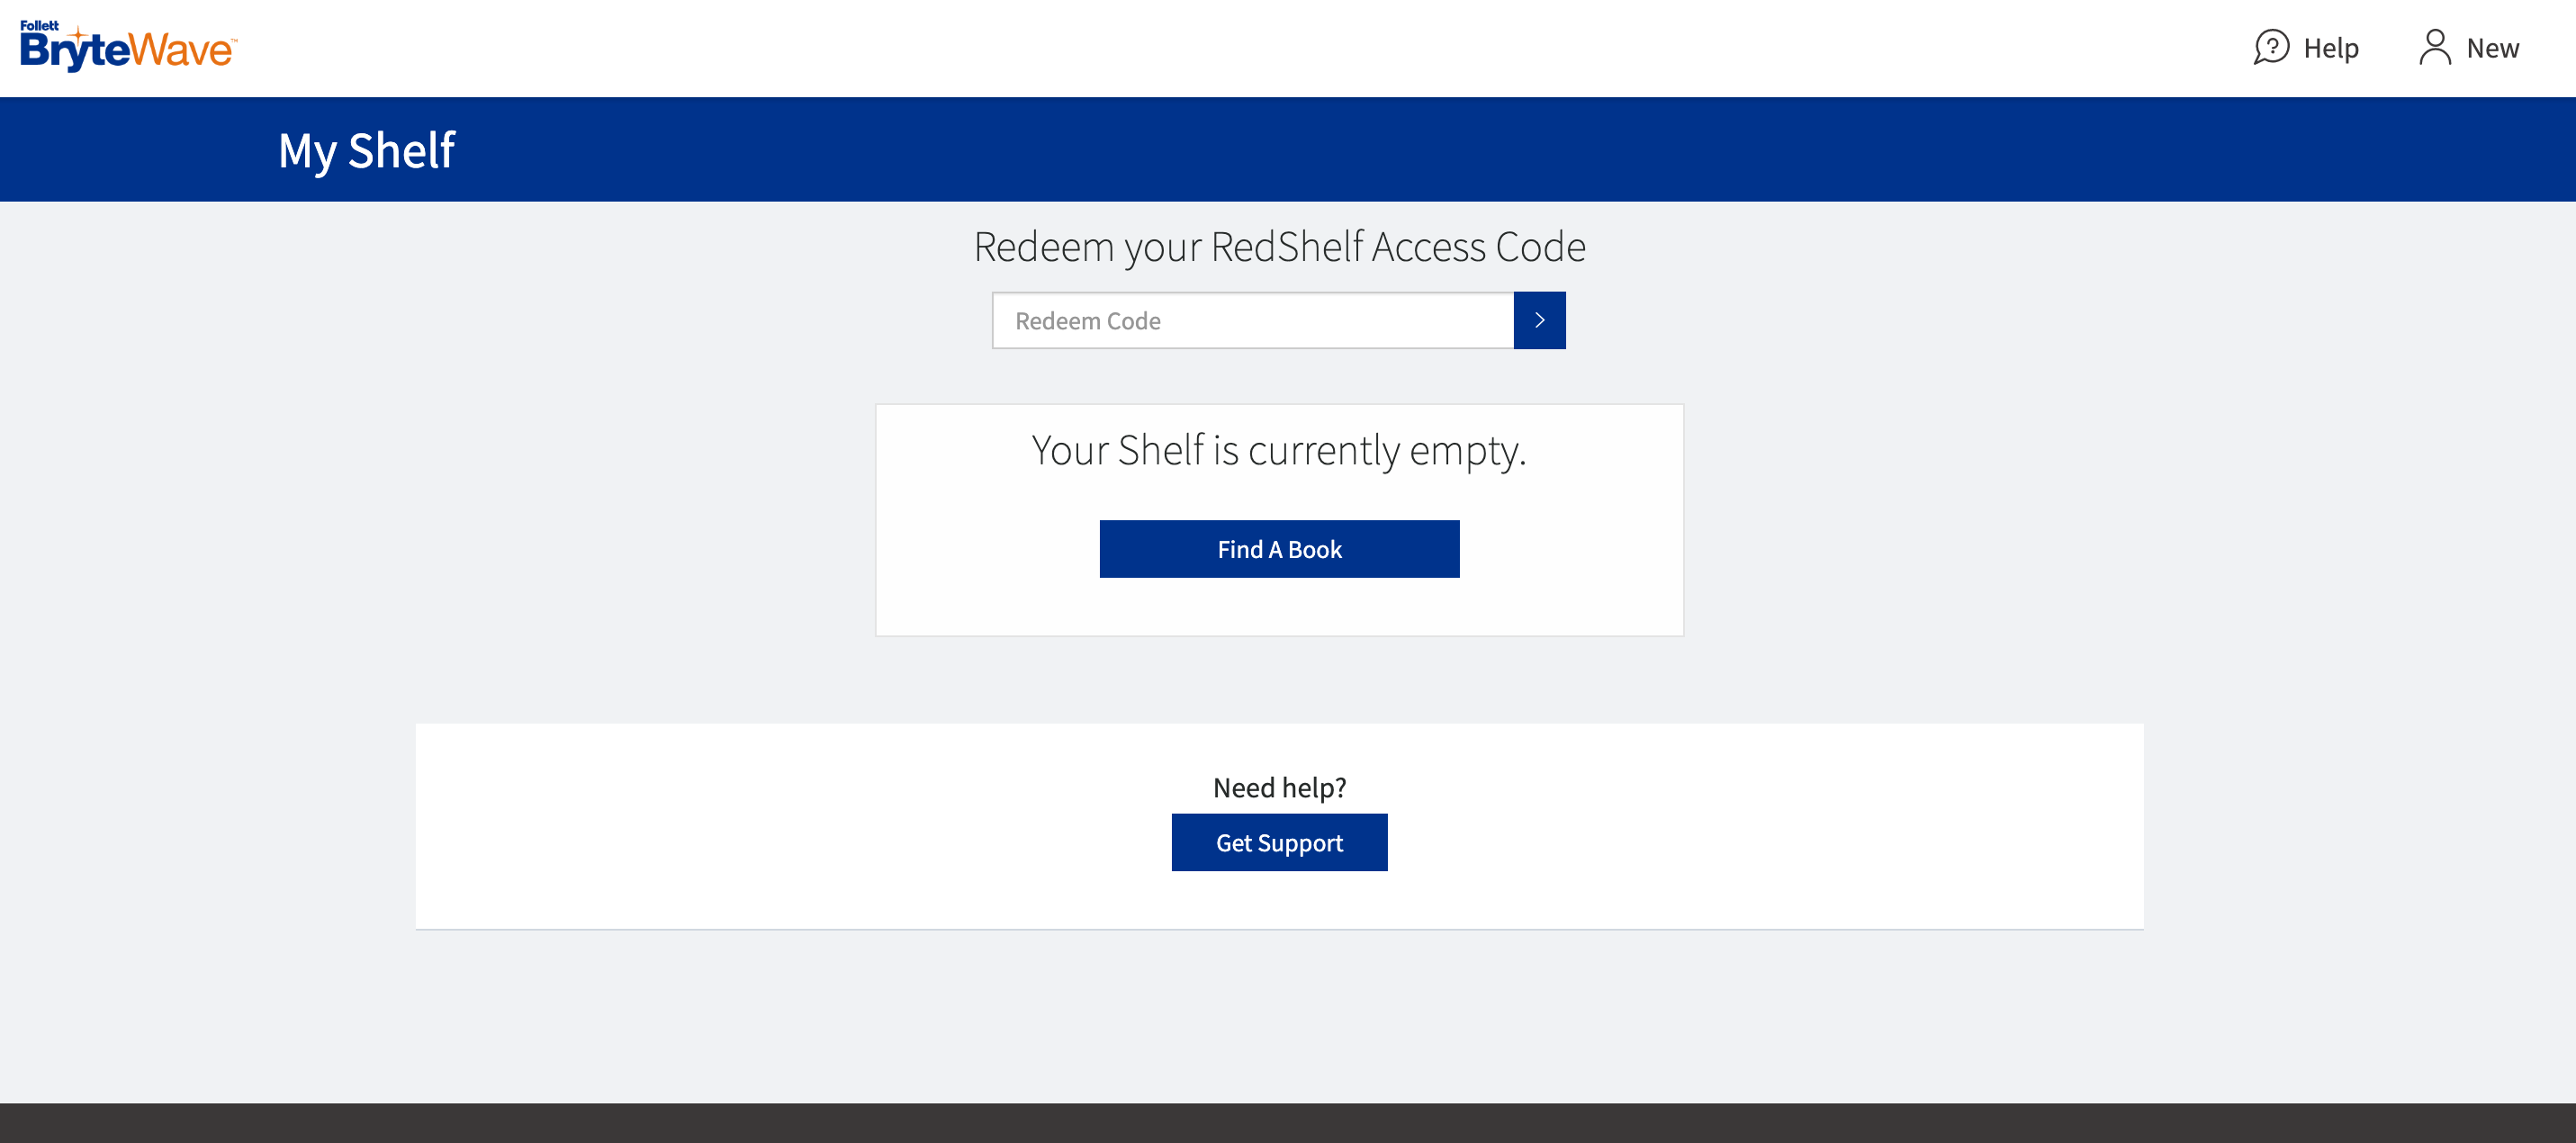Click the Follett BryteWave logo

(x=128, y=47)
